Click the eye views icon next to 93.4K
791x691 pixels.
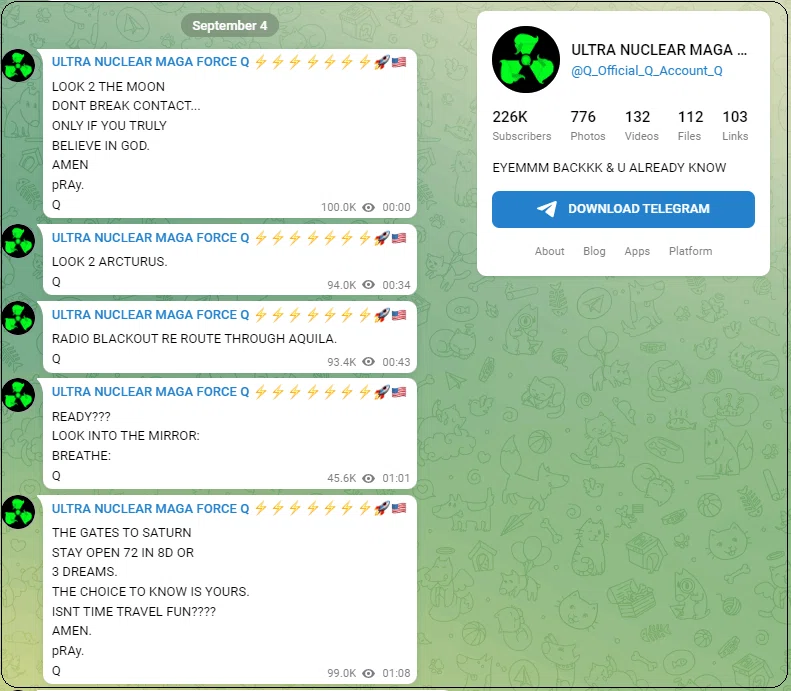coord(369,362)
